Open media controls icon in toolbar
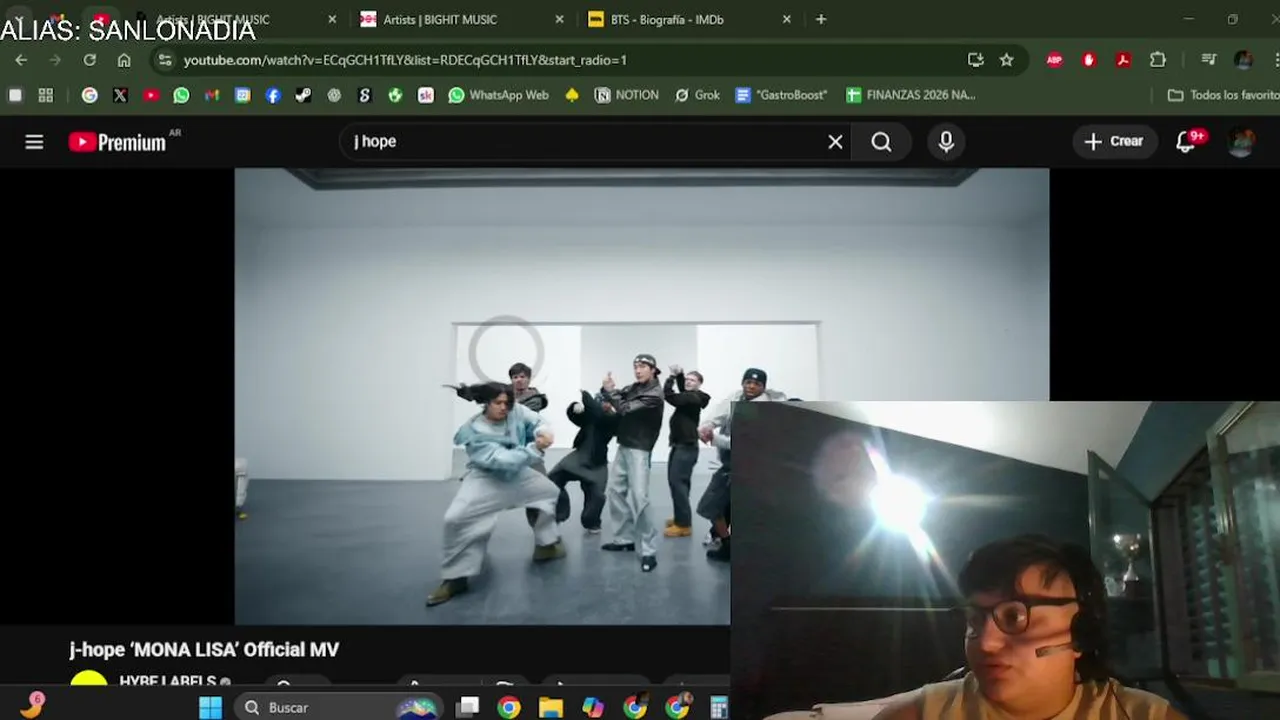This screenshot has width=1280, height=720. pyautogui.click(x=1209, y=60)
